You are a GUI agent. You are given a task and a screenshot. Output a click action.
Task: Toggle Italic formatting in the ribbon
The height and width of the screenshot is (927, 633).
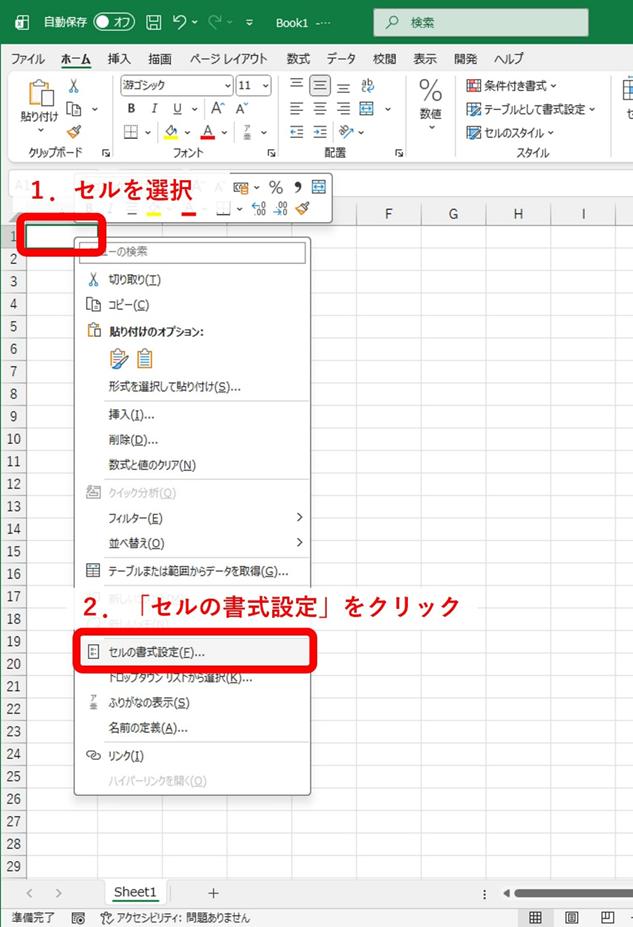[x=153, y=108]
